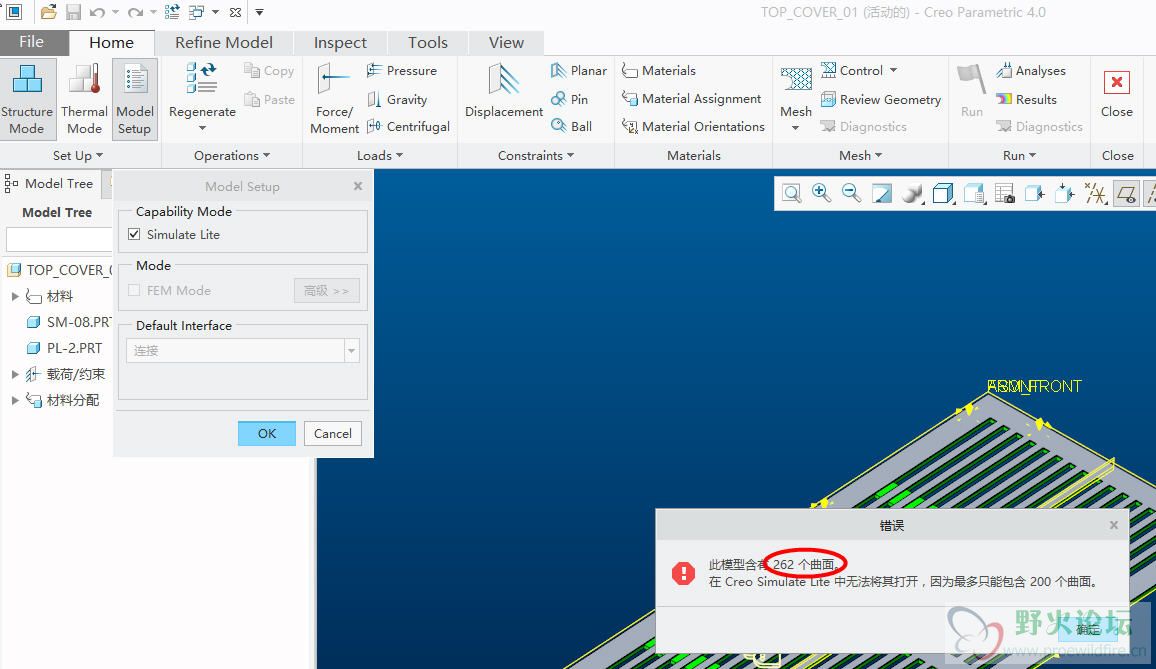The height and width of the screenshot is (669, 1156).
Task: Choose the Ball constraint
Action: pyautogui.click(x=571, y=126)
